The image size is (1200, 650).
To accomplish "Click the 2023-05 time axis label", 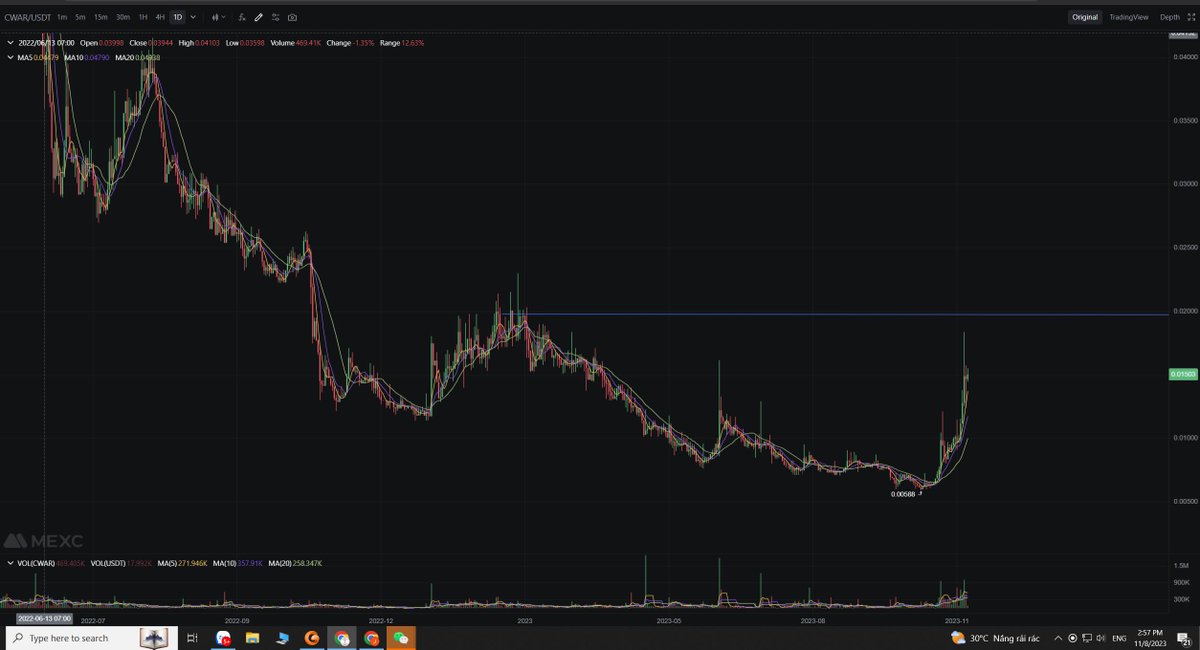I will [x=667, y=620].
